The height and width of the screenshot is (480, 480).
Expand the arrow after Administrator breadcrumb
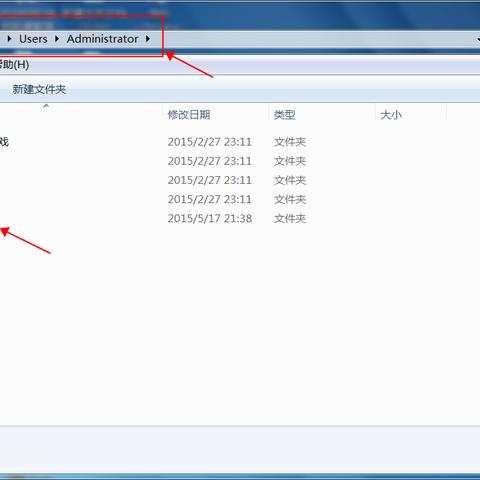[x=148, y=39]
